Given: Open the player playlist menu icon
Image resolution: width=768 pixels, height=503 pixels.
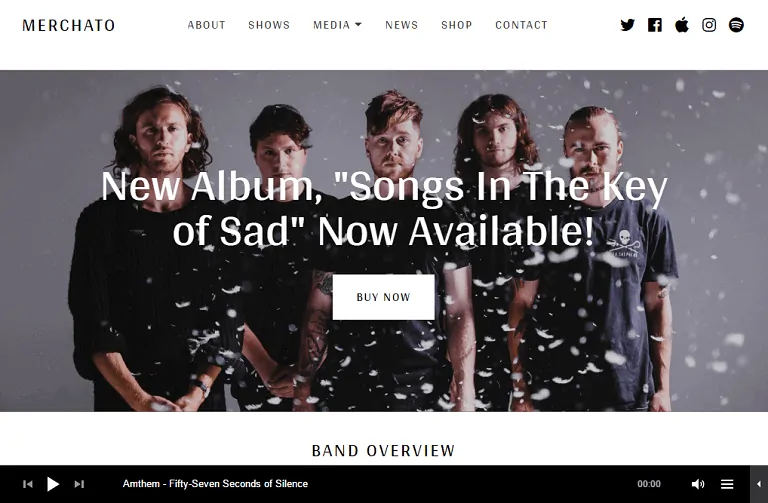Looking at the screenshot, I should pyautogui.click(x=727, y=484).
